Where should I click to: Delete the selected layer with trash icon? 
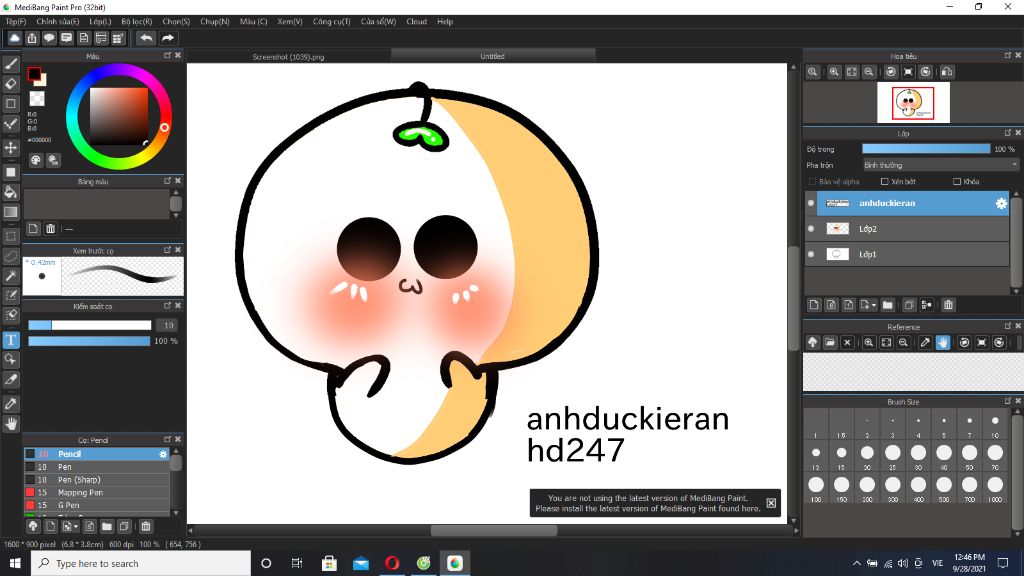948,304
